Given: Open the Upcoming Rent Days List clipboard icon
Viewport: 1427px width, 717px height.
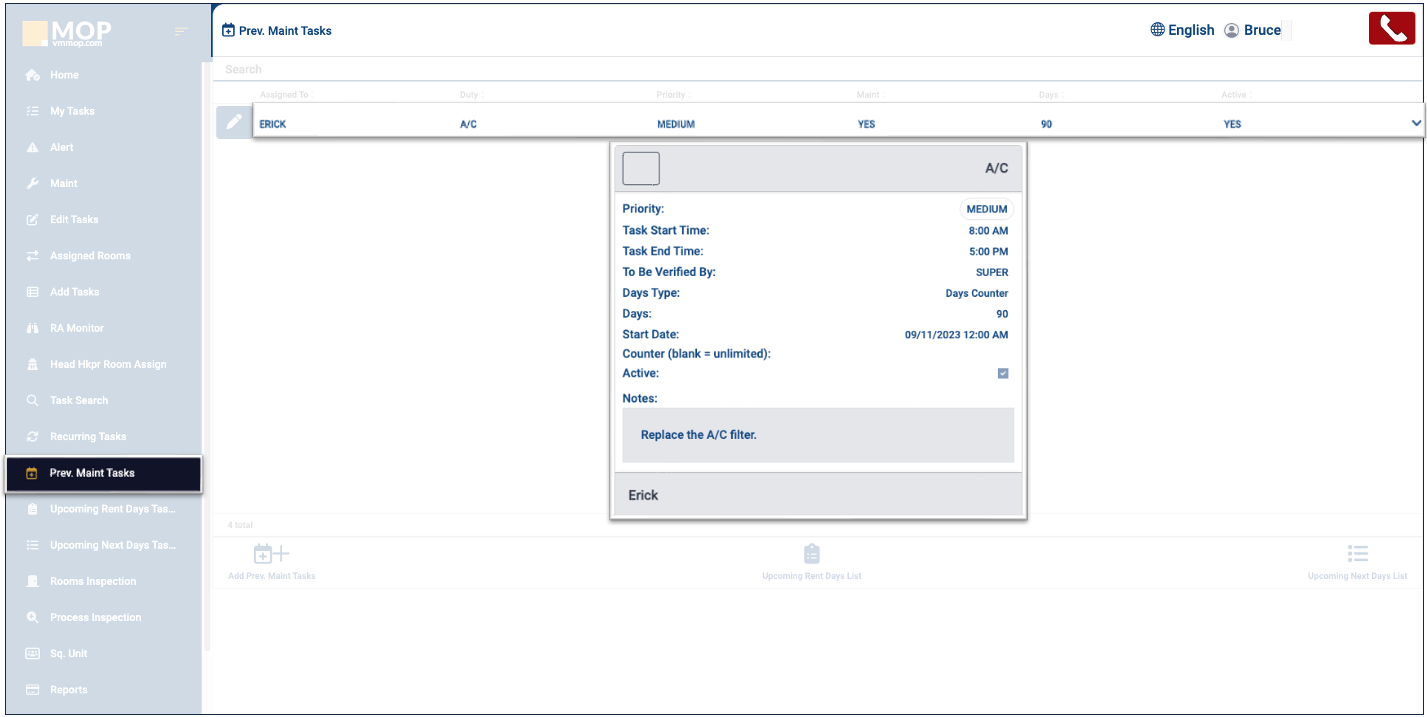Looking at the screenshot, I should [811, 554].
